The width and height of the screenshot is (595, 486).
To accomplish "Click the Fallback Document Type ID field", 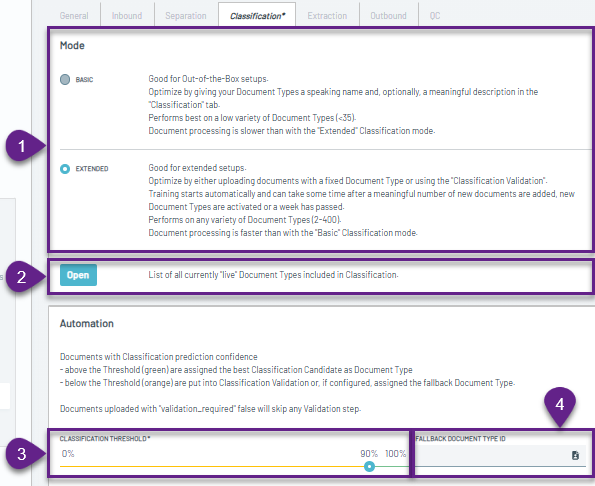I will pyautogui.click(x=501, y=456).
